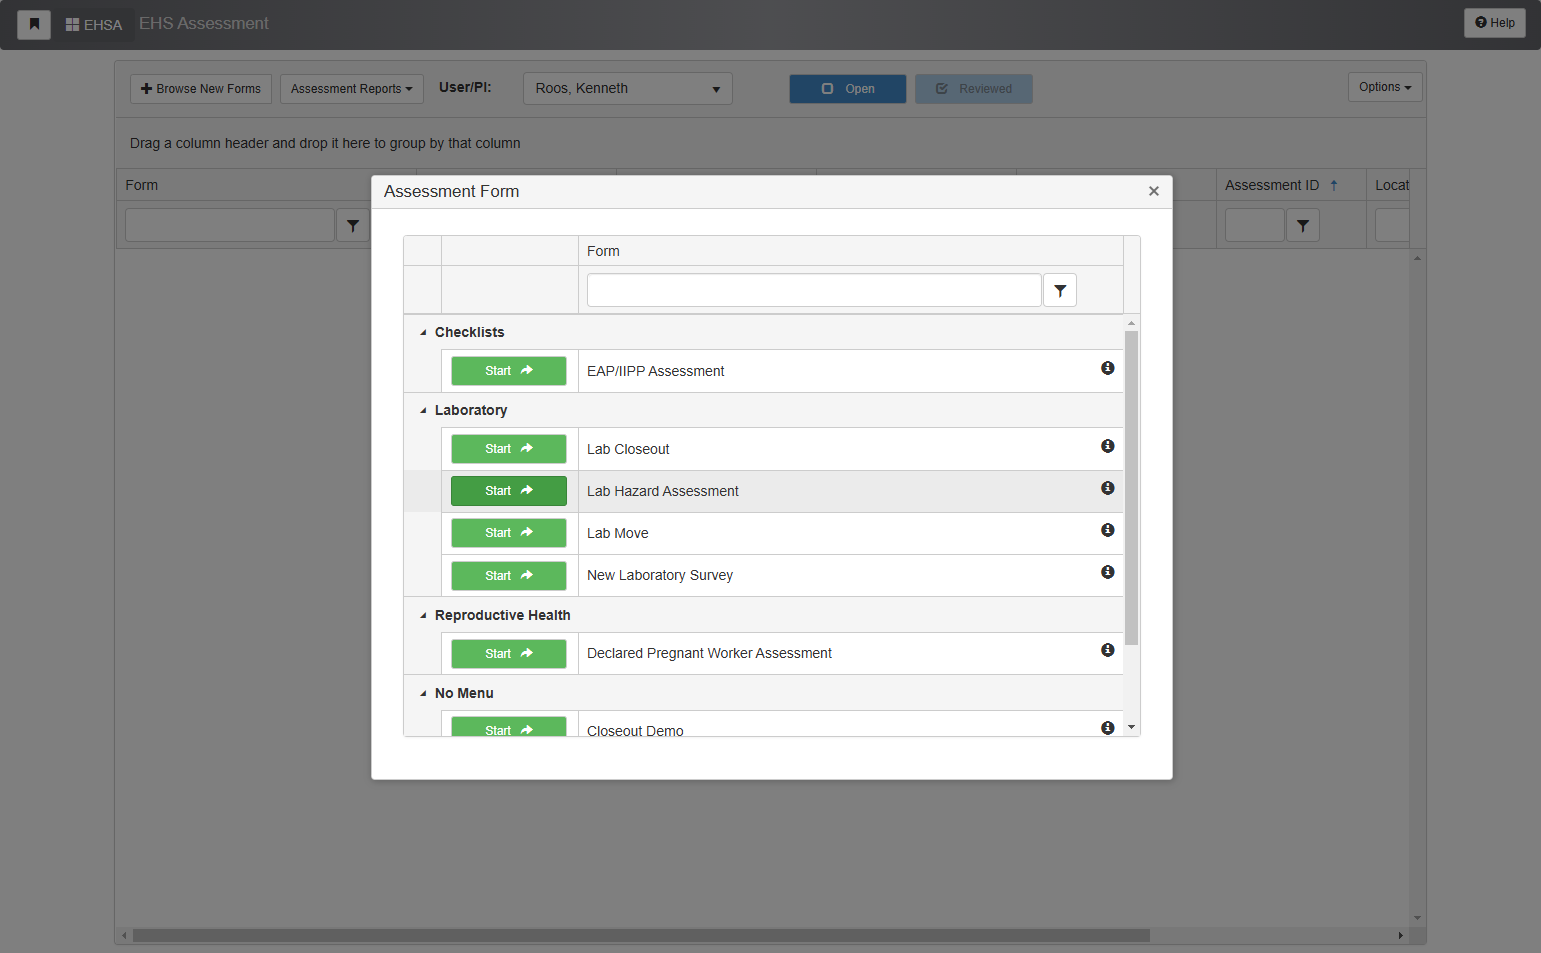
Task: Click Browse New Forms button
Action: [201, 89]
